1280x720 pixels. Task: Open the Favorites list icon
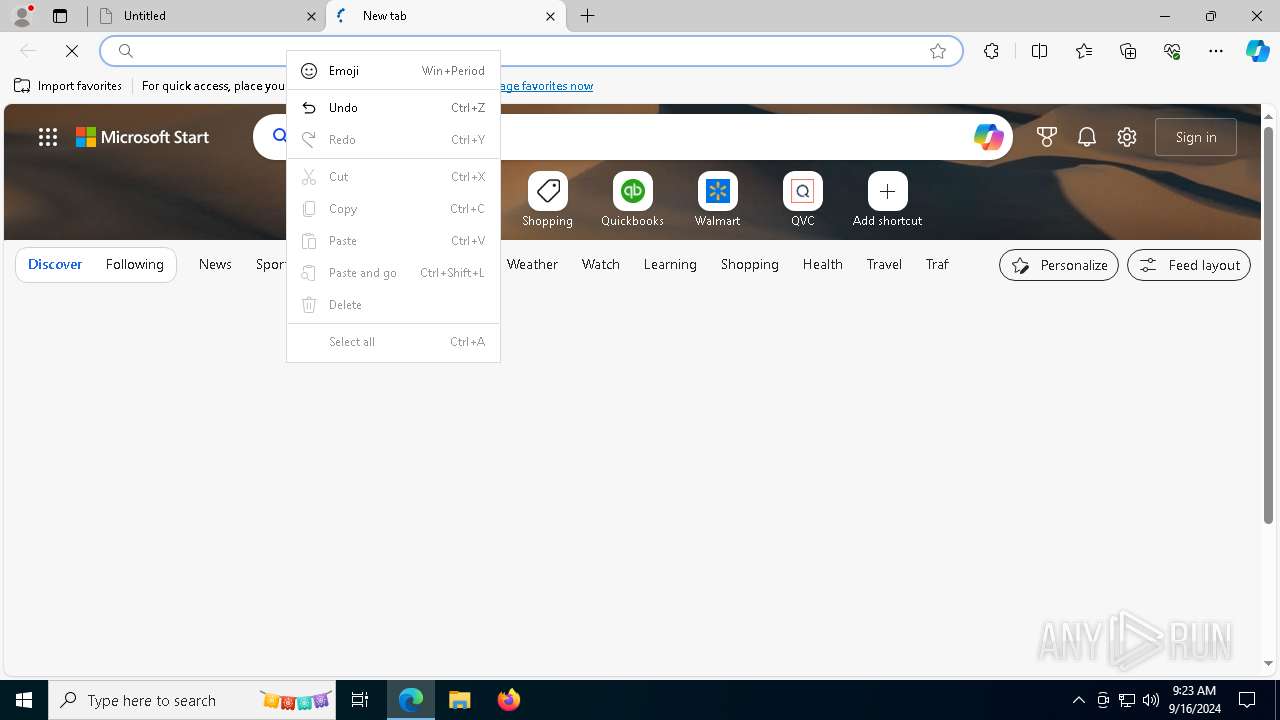1084,51
